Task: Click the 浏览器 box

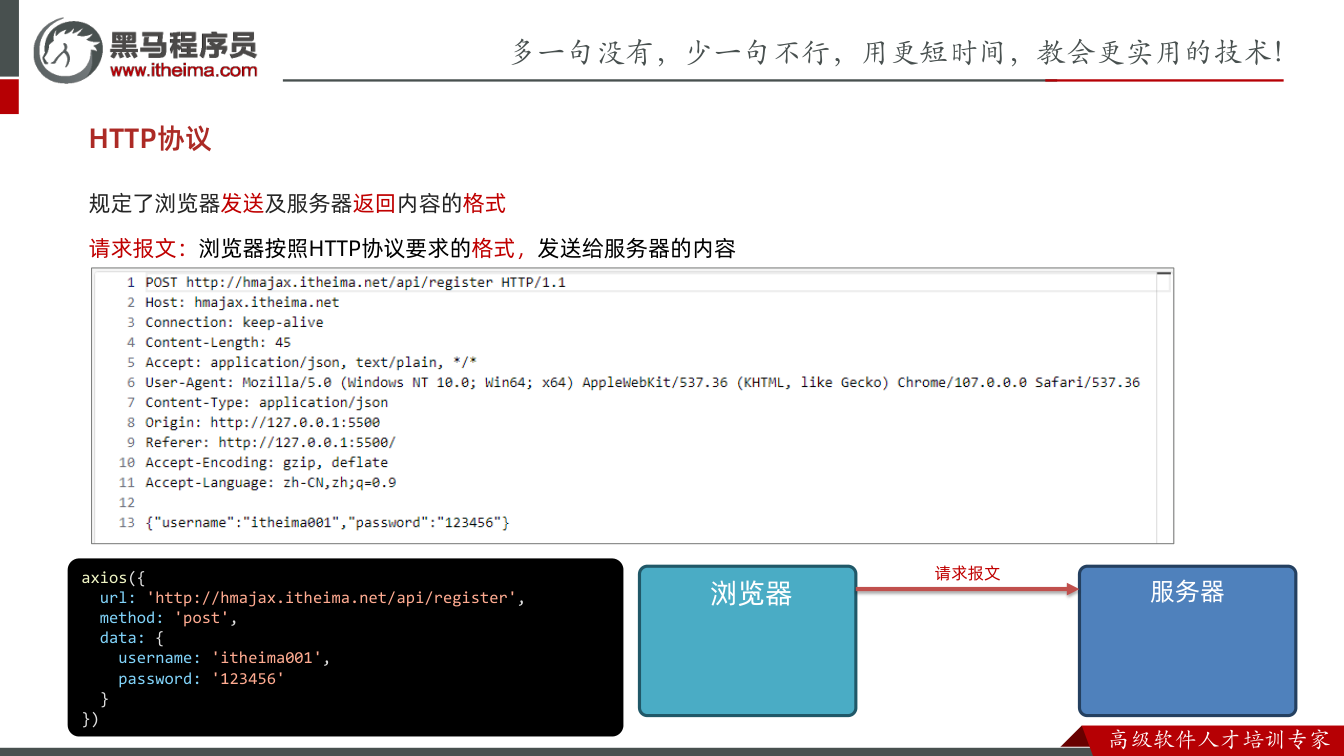Action: [x=748, y=641]
